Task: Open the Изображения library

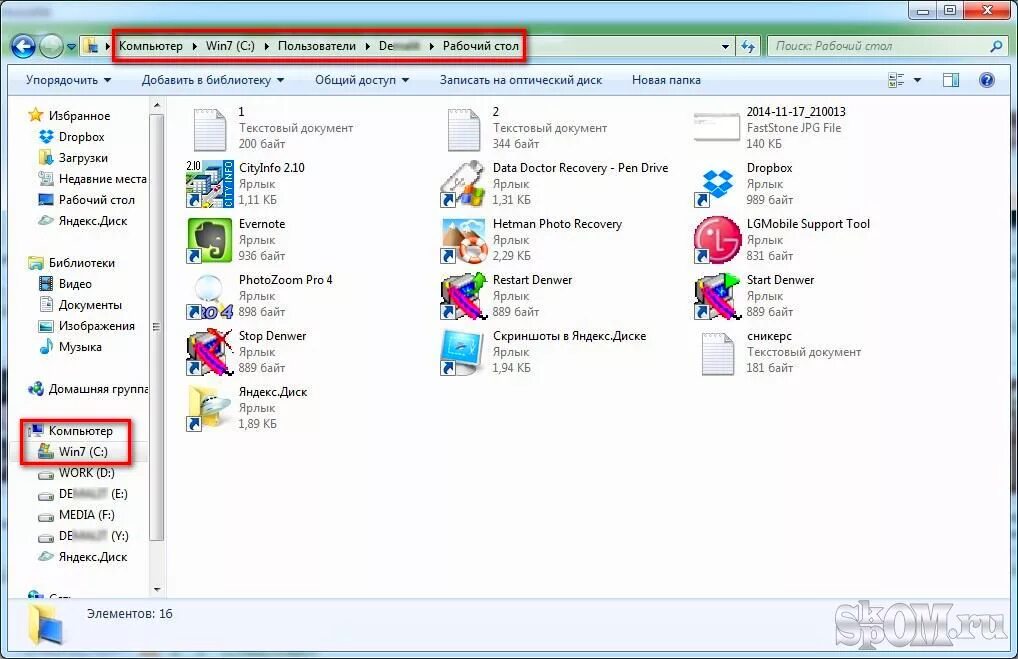Action: point(96,326)
